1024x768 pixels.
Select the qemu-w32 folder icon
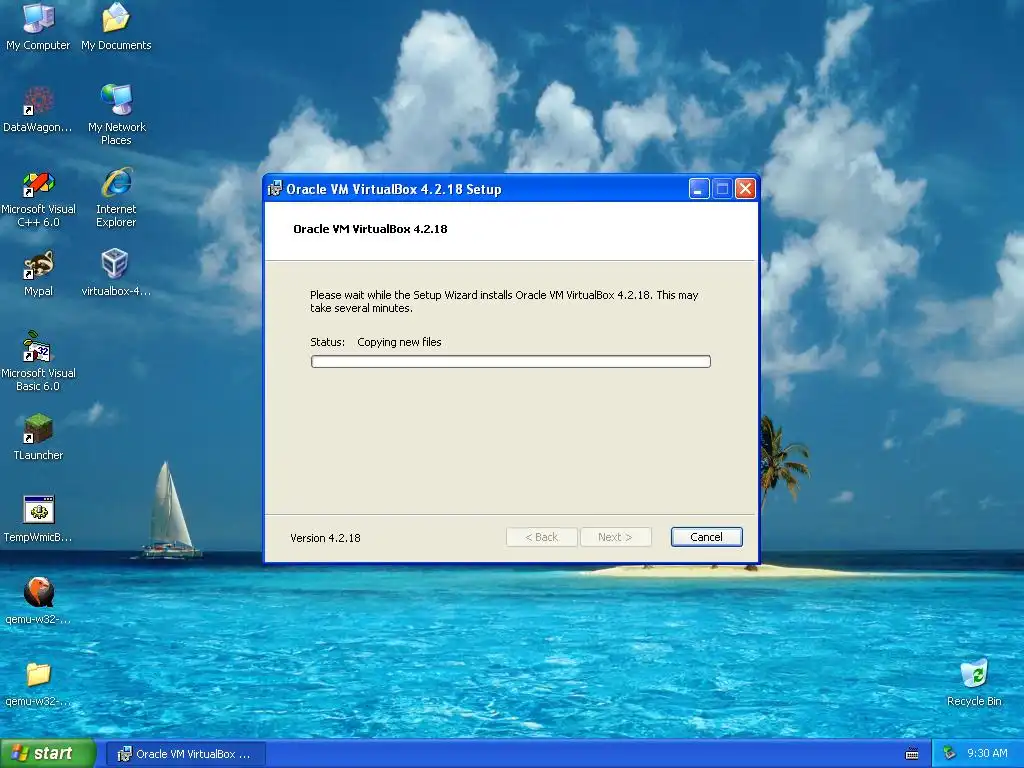click(38, 683)
